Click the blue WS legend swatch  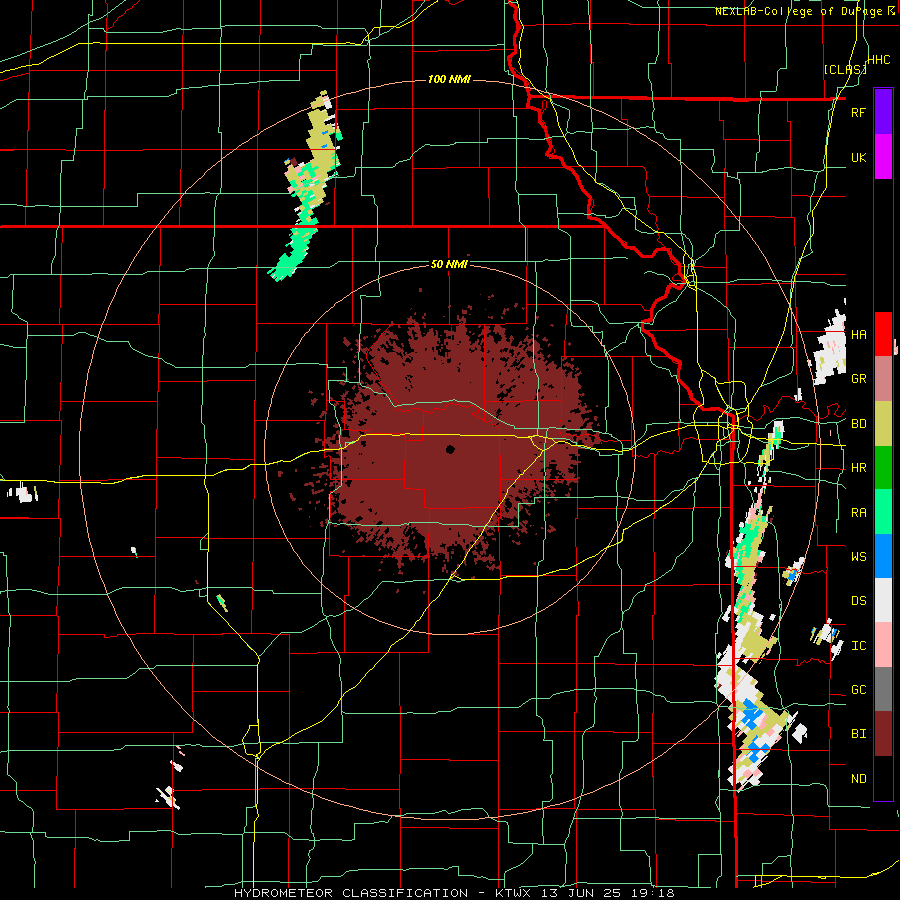pyautogui.click(x=883, y=556)
